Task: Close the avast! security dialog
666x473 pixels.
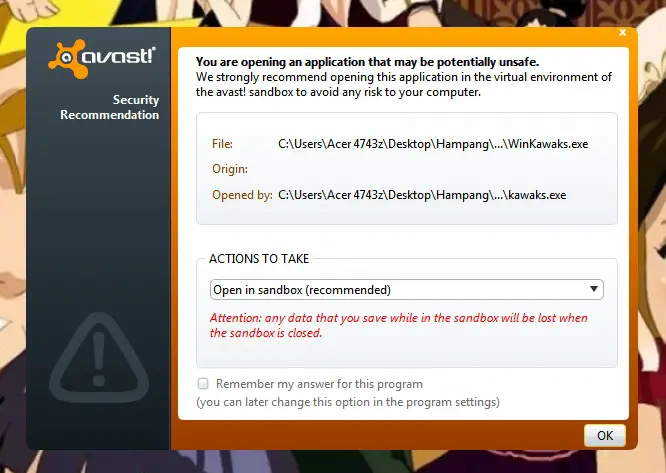Action: tap(623, 33)
